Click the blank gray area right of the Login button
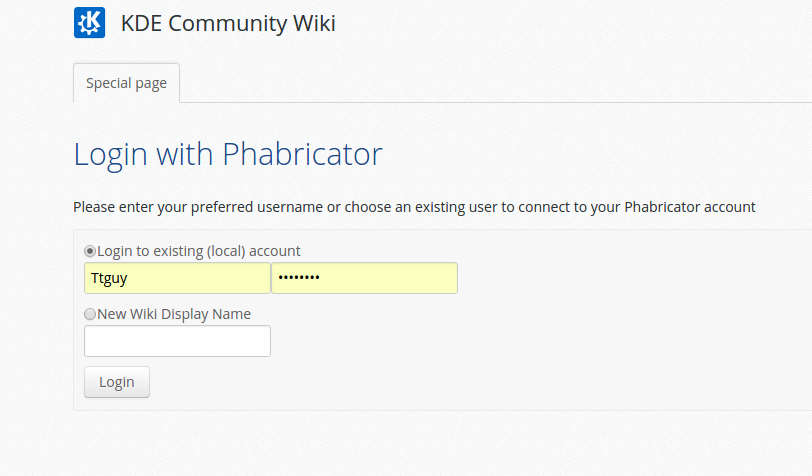The width and height of the screenshot is (812, 476). click(450, 383)
